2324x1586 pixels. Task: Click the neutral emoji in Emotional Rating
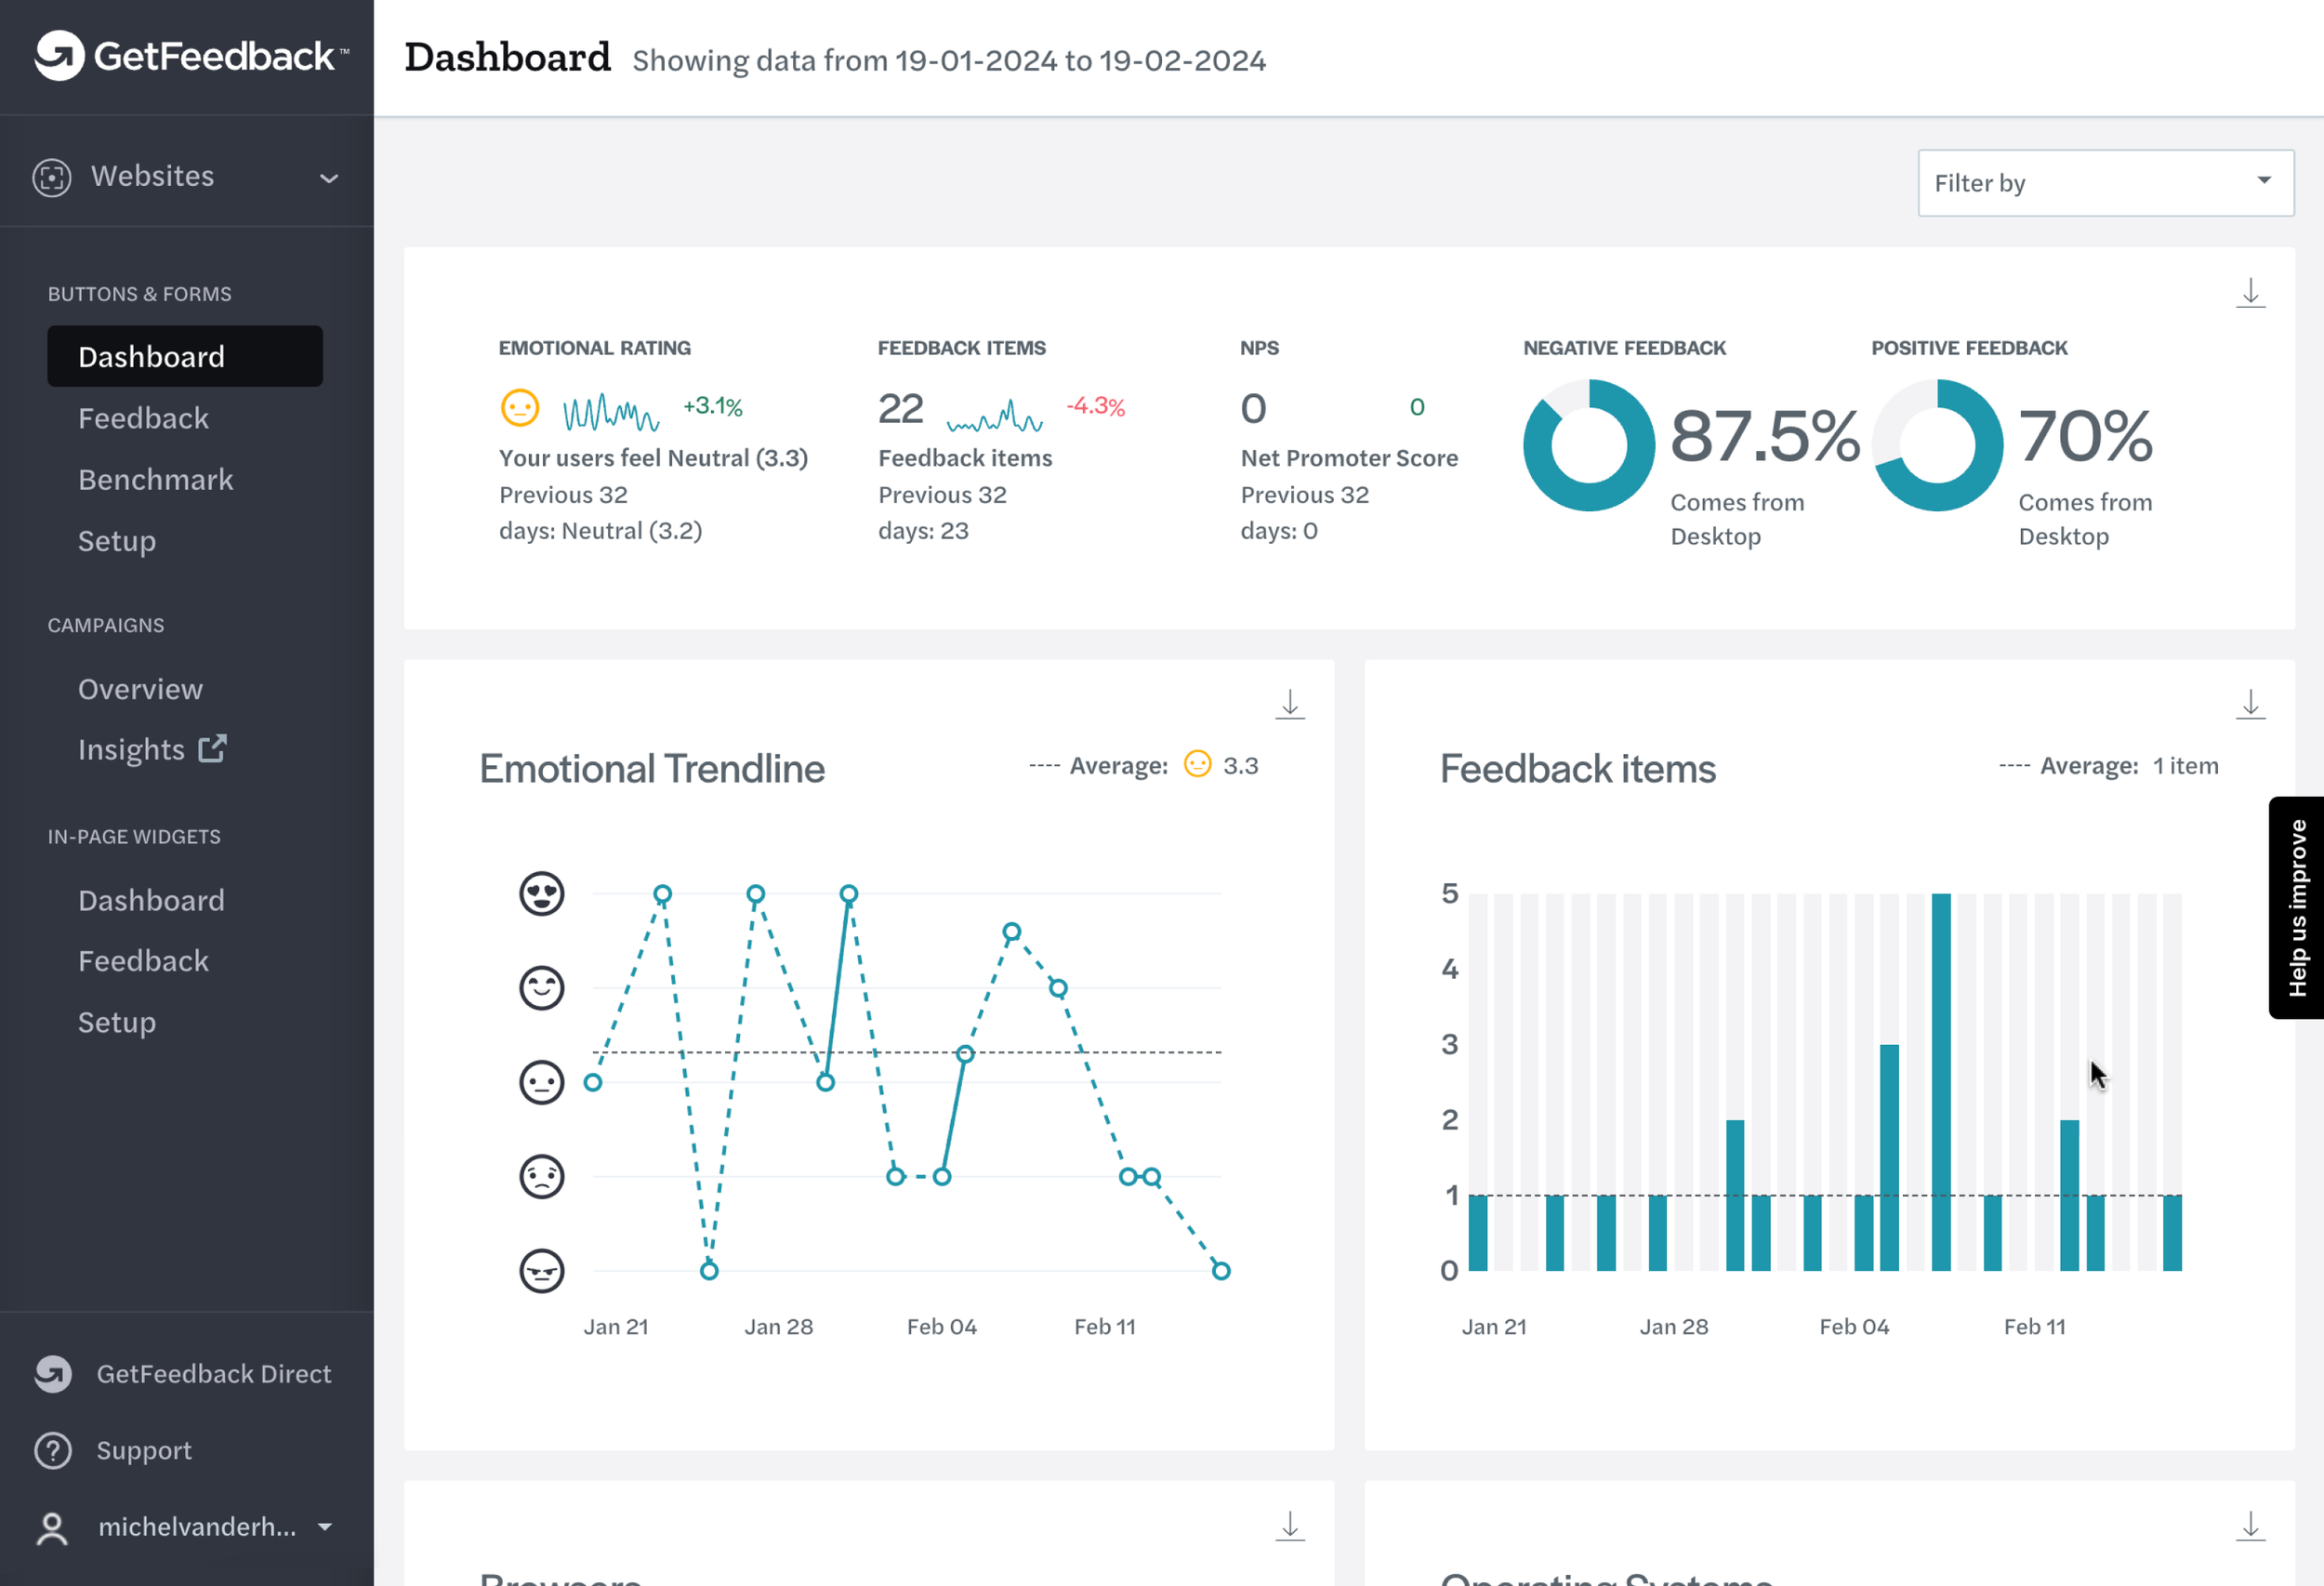tap(520, 408)
